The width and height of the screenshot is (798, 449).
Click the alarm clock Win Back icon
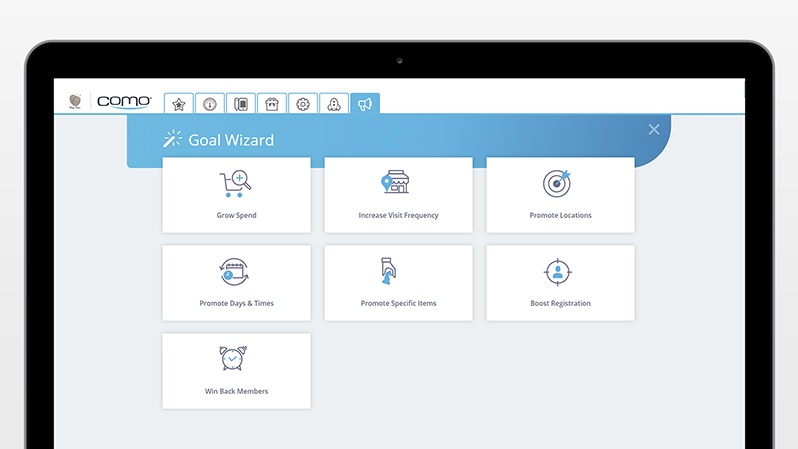tap(235, 358)
